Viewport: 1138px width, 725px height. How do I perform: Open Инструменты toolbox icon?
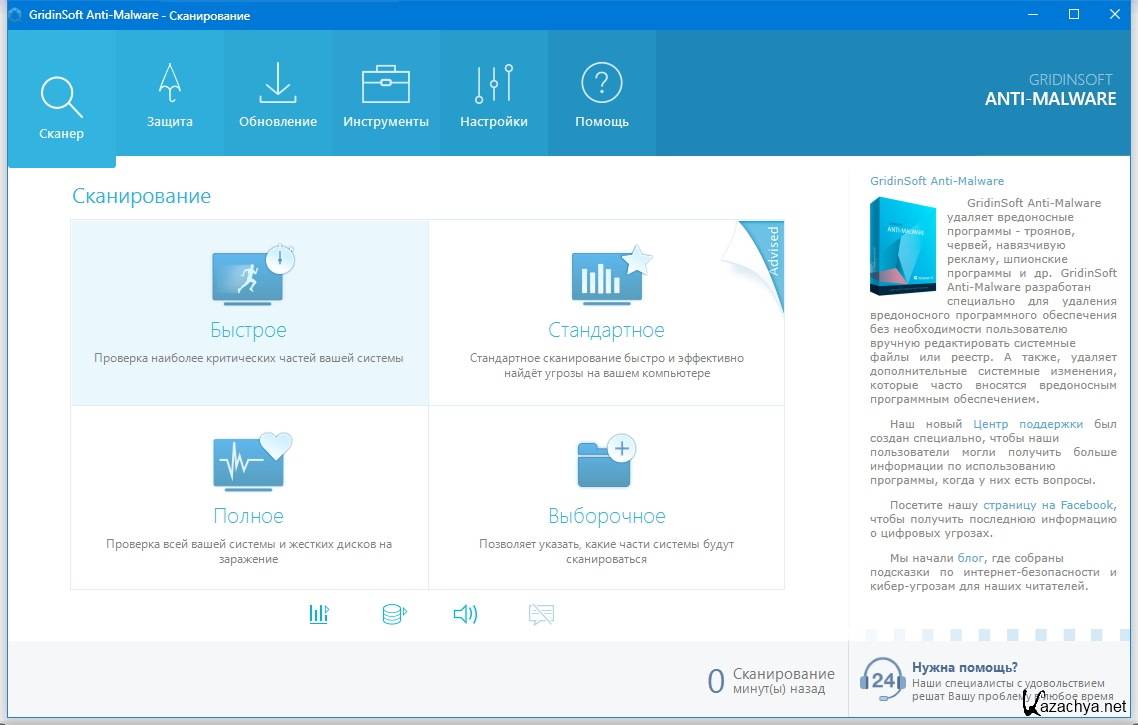click(x=385, y=85)
